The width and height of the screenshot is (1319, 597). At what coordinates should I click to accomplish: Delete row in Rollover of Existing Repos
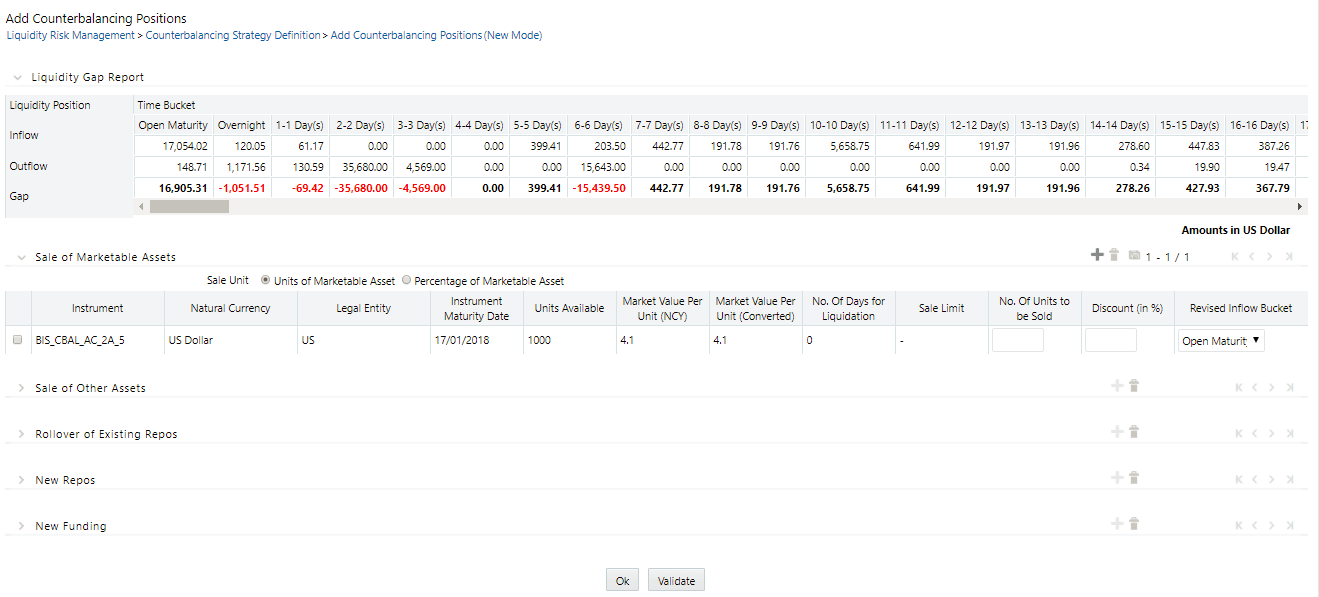tap(1134, 432)
